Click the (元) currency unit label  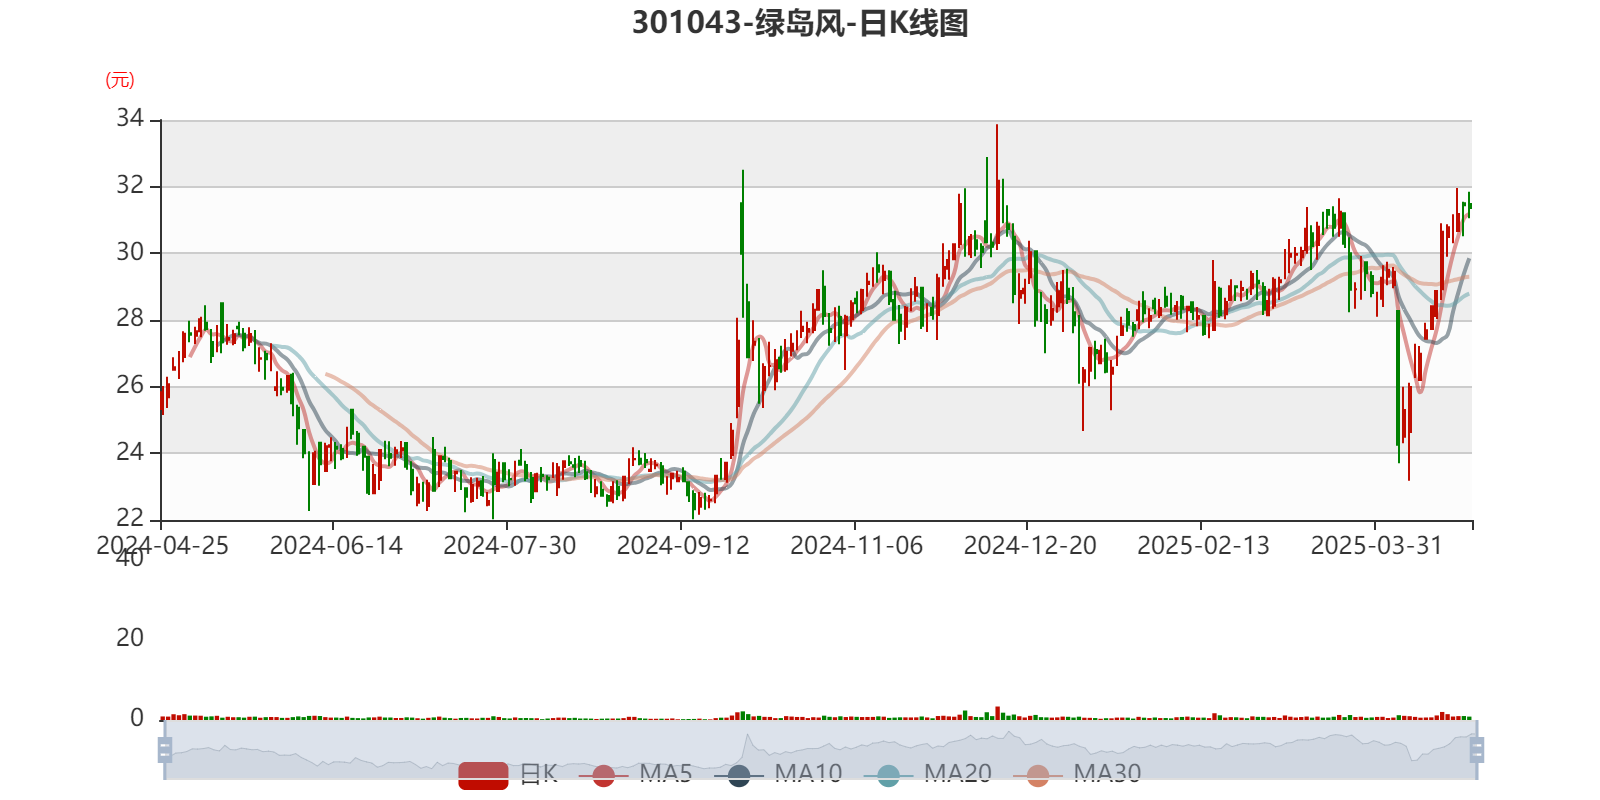[120, 80]
